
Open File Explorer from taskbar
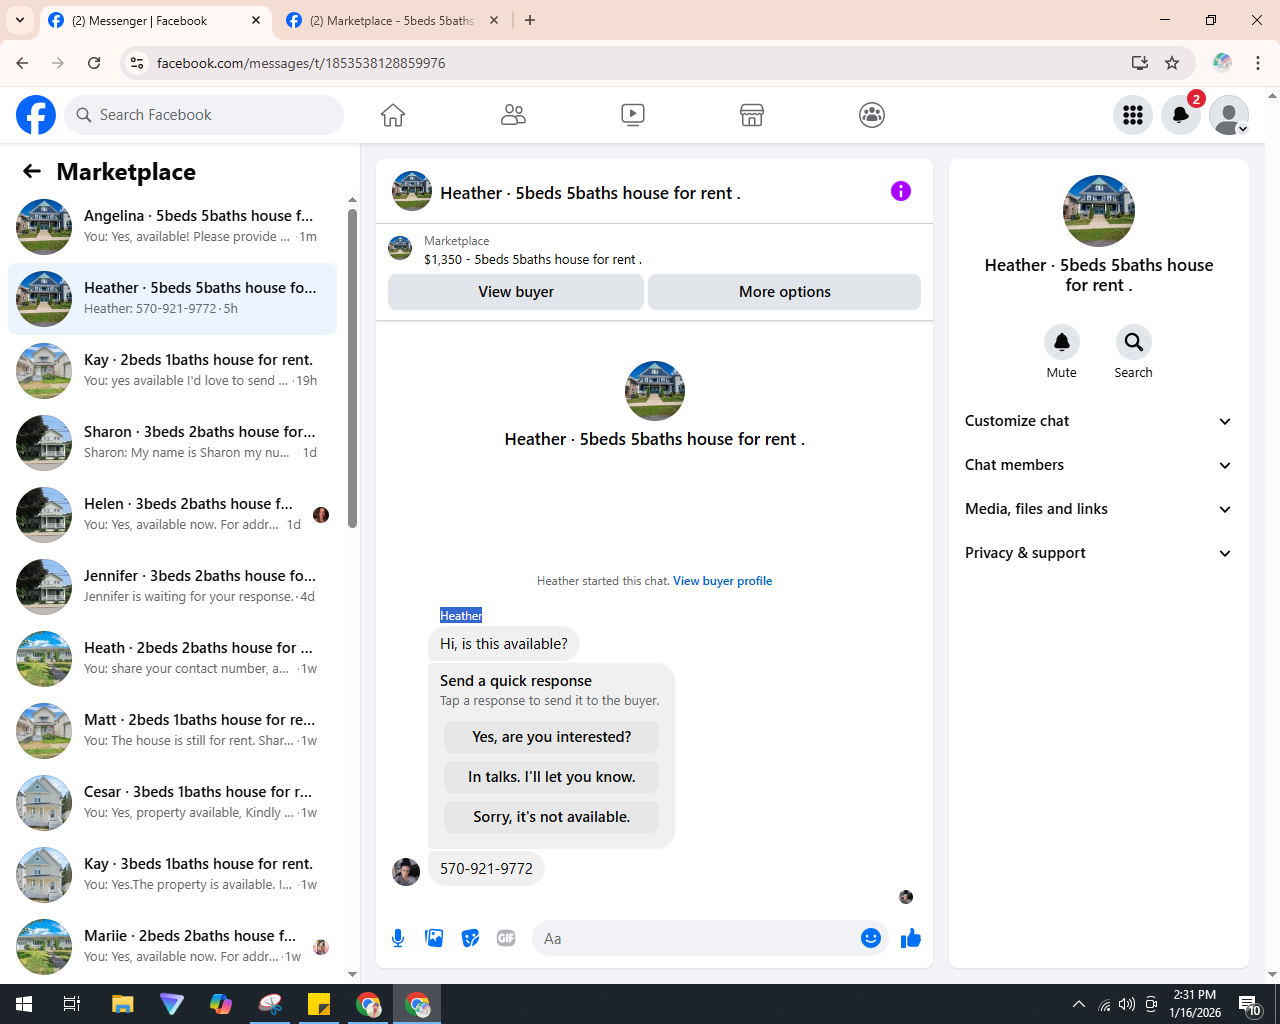[122, 1004]
